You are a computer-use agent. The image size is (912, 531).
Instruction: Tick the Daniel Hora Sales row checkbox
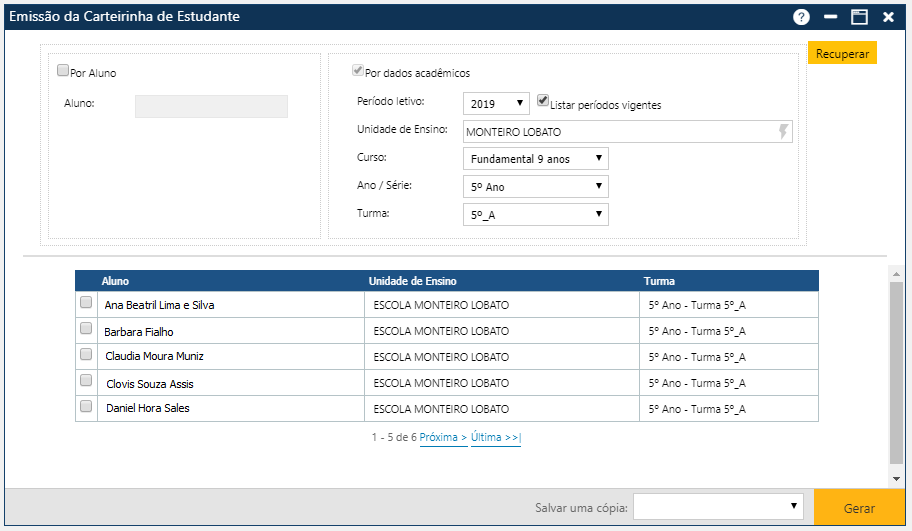(x=86, y=407)
